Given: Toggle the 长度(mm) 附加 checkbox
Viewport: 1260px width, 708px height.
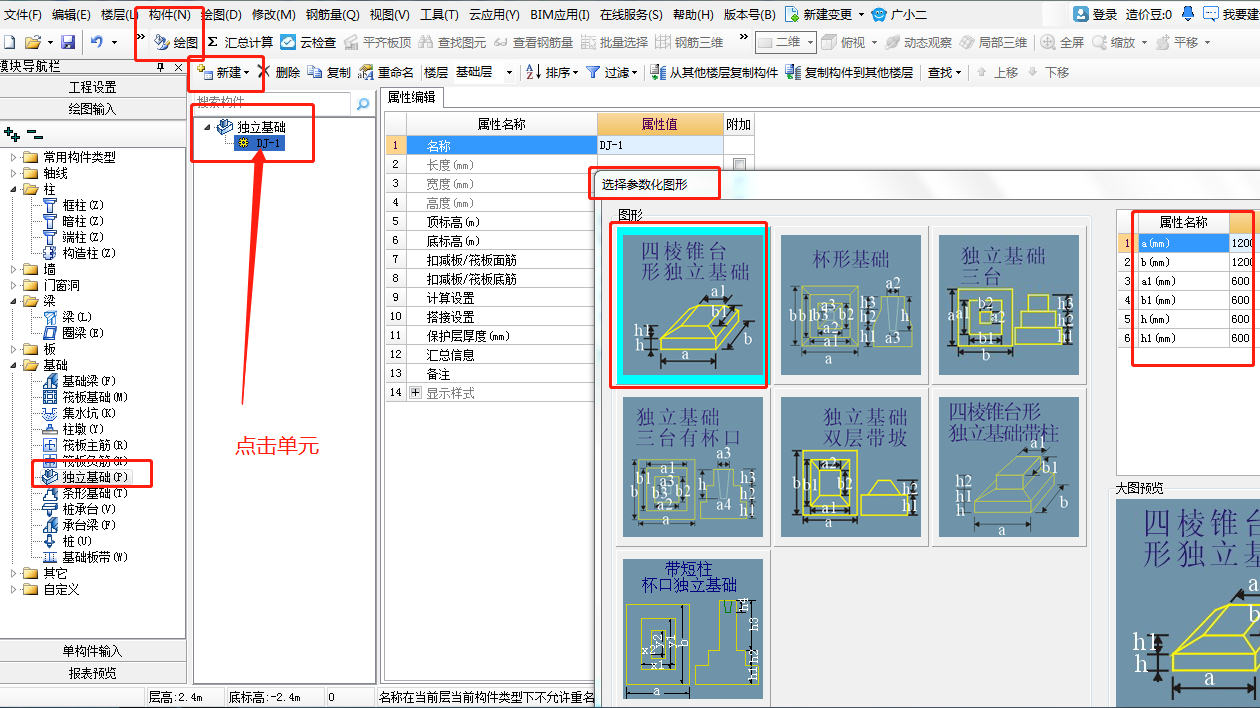Looking at the screenshot, I should (x=739, y=165).
